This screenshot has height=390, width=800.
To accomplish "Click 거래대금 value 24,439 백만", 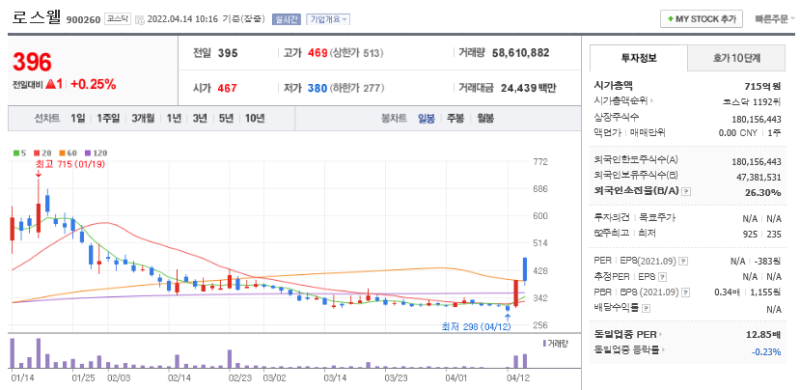I will click(529, 88).
